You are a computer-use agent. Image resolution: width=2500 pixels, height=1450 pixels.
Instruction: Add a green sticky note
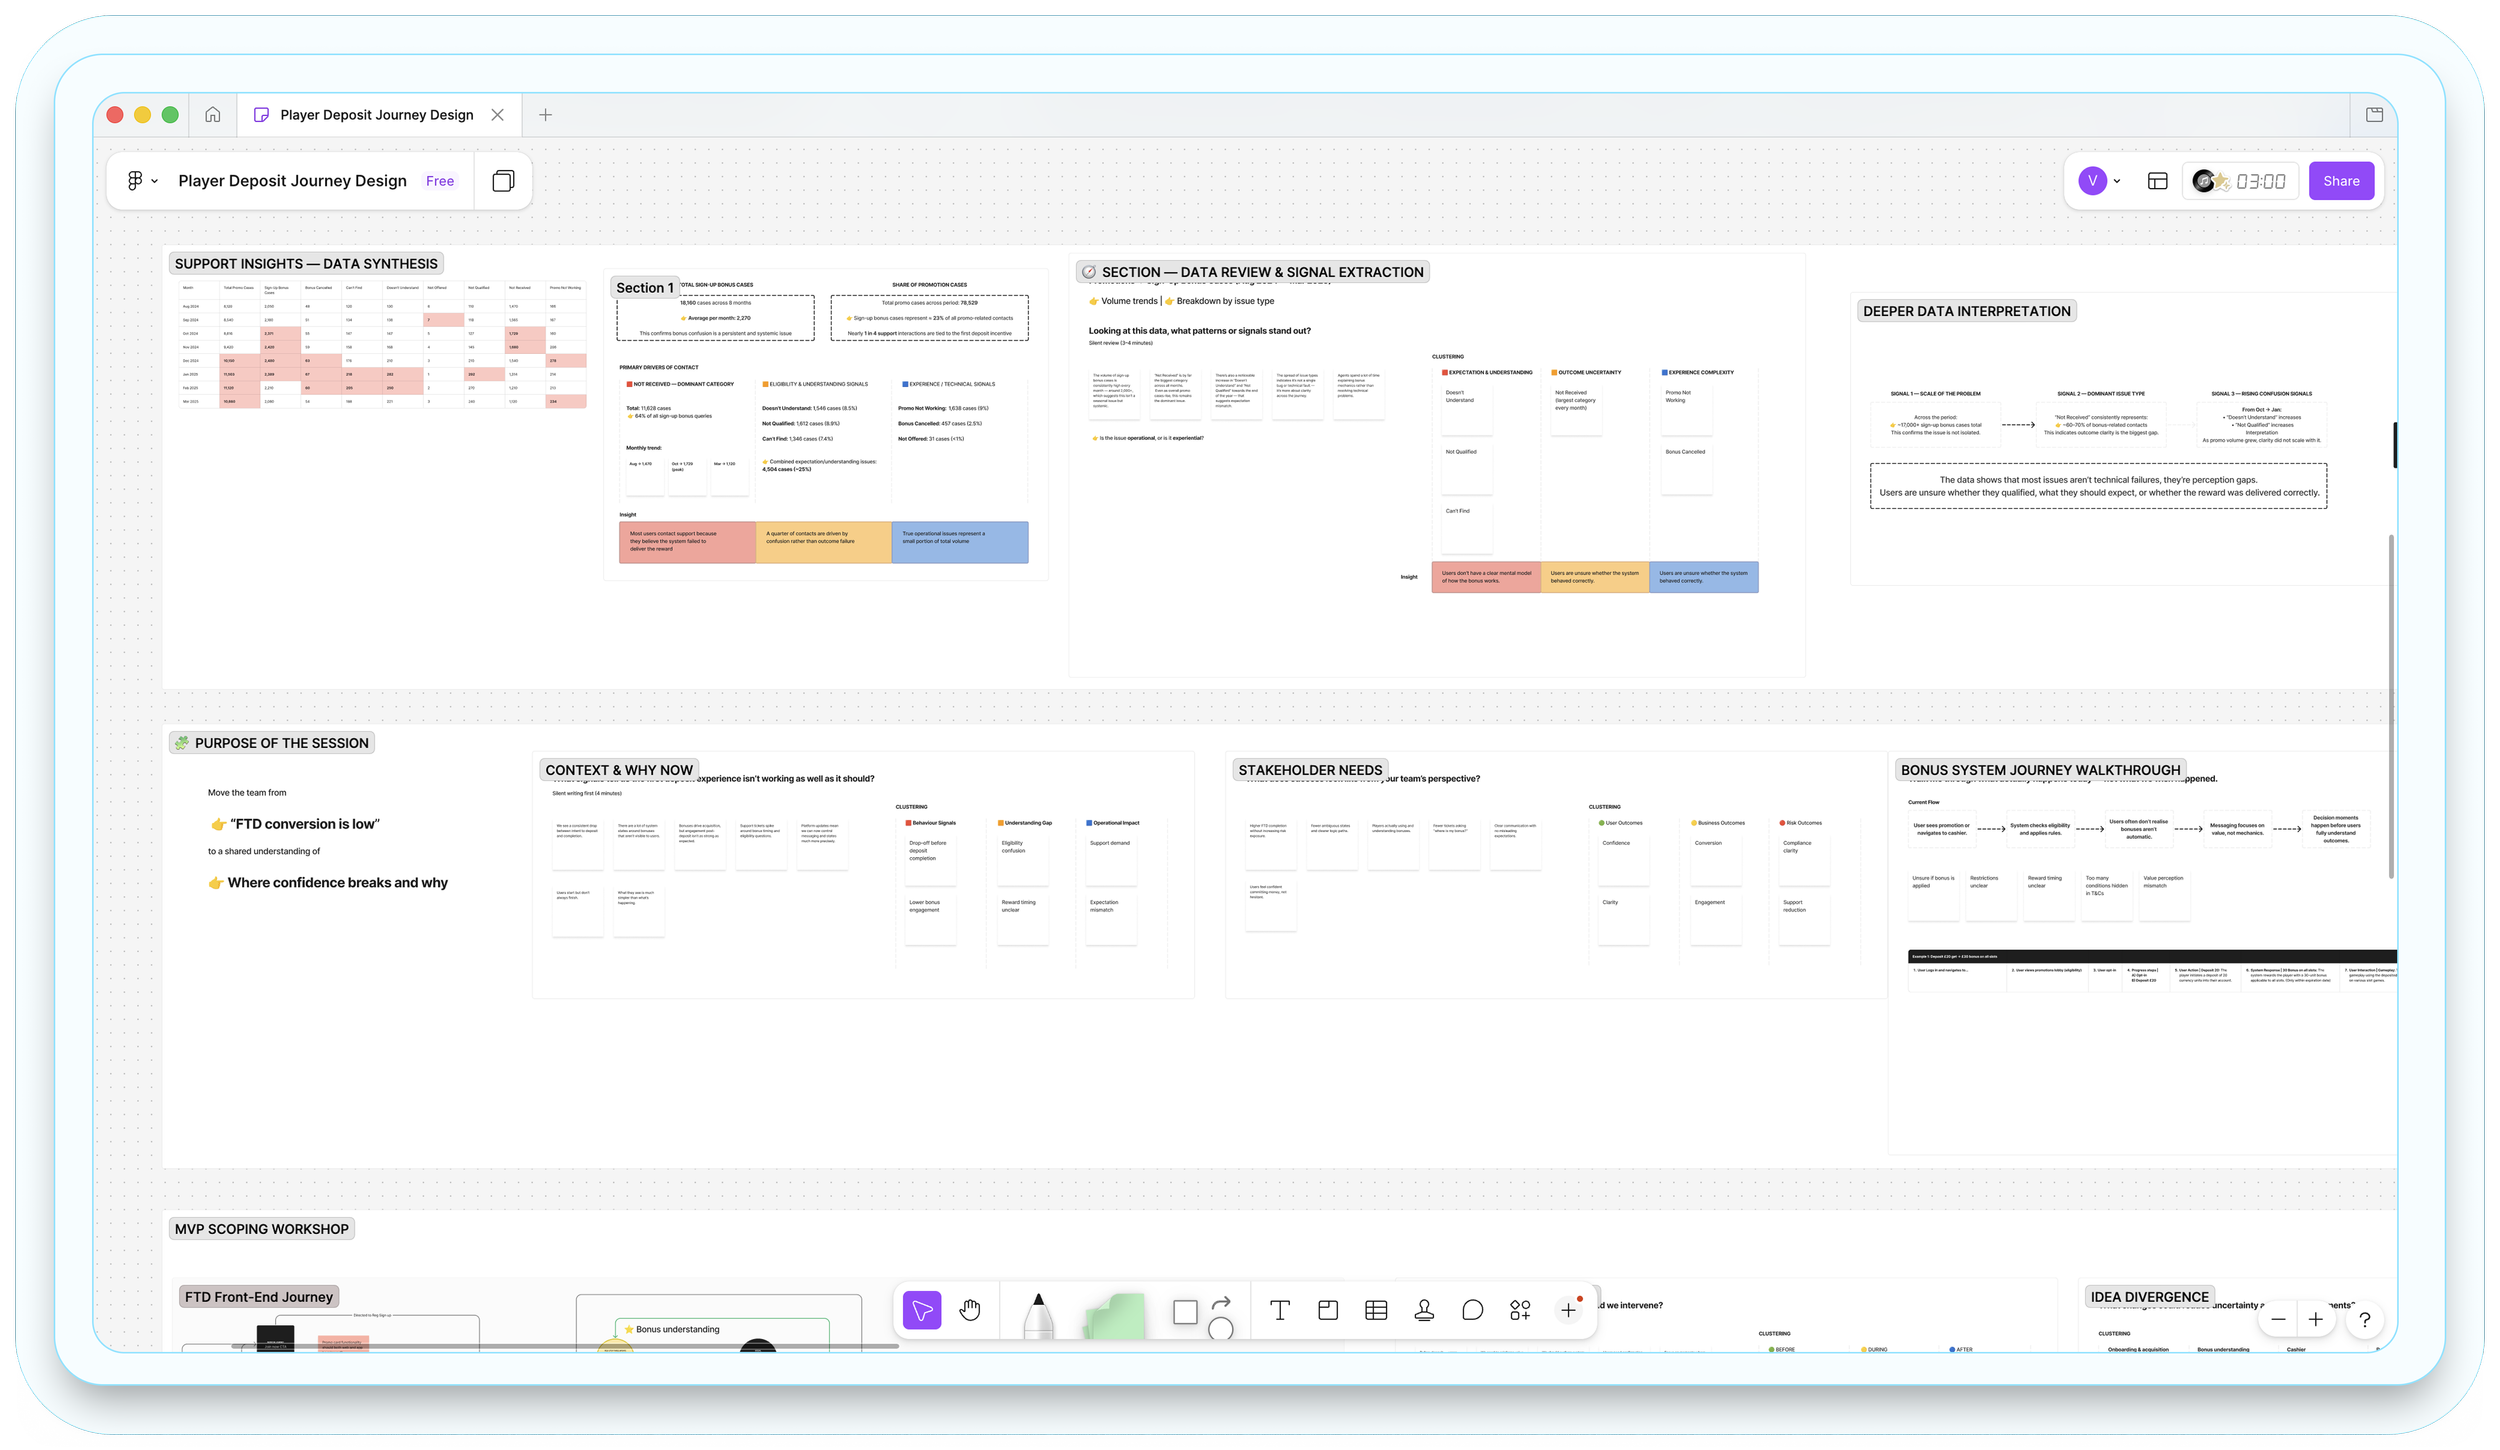[1114, 1316]
